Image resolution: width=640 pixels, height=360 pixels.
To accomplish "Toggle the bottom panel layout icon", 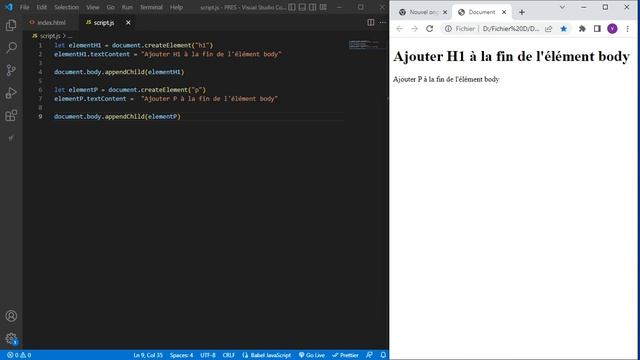I will pyautogui.click(x=302, y=7).
